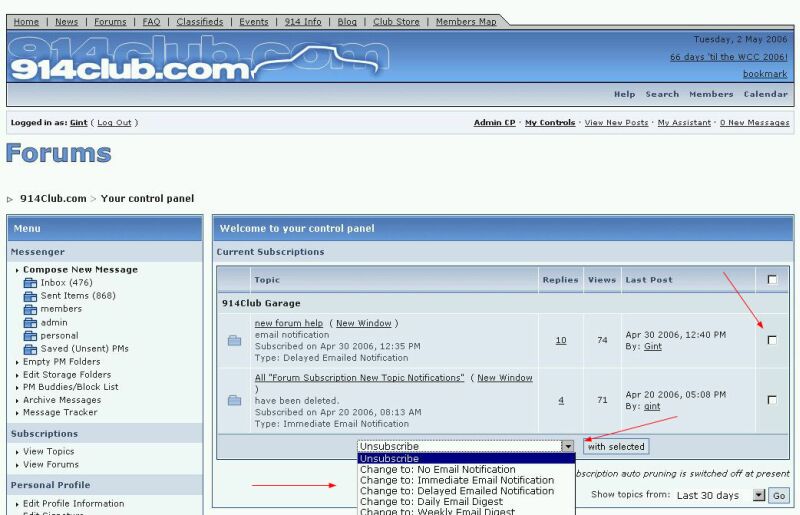Open Message Tracker entry
The image size is (800, 515).
tap(60, 412)
